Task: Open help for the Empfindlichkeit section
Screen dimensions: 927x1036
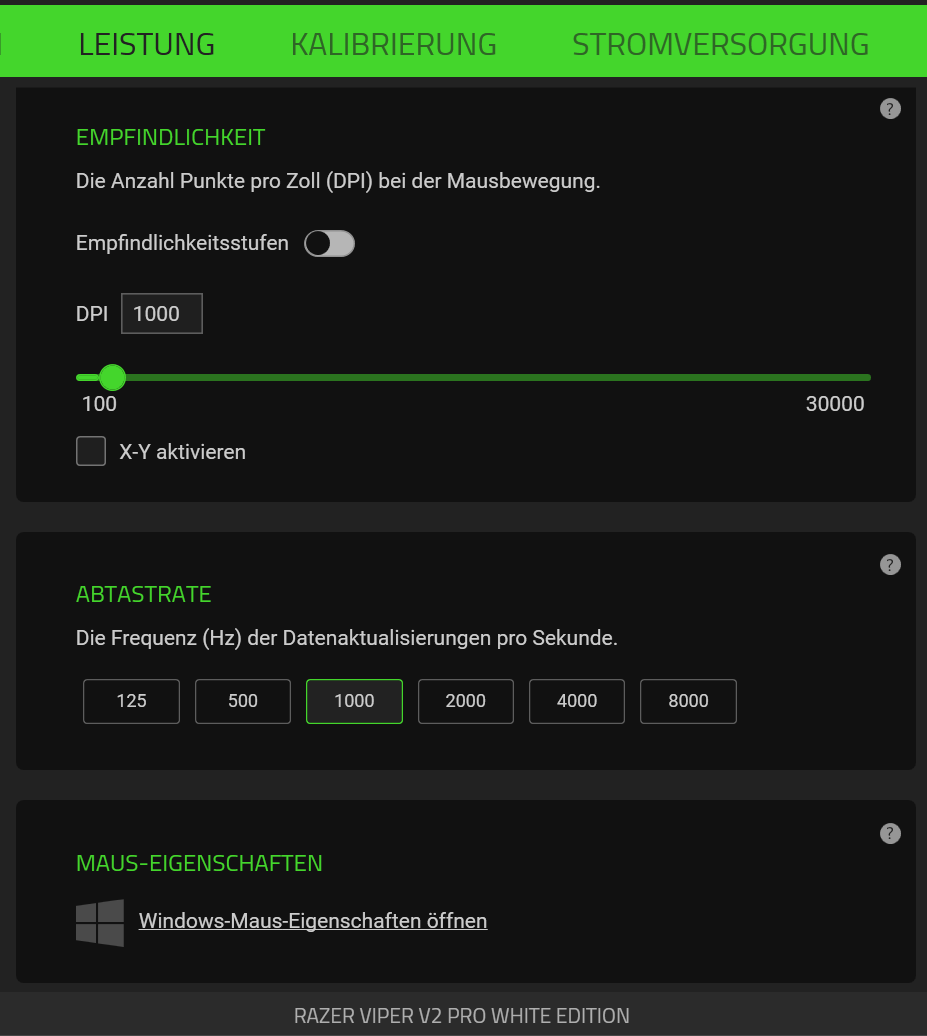Action: pos(890,109)
